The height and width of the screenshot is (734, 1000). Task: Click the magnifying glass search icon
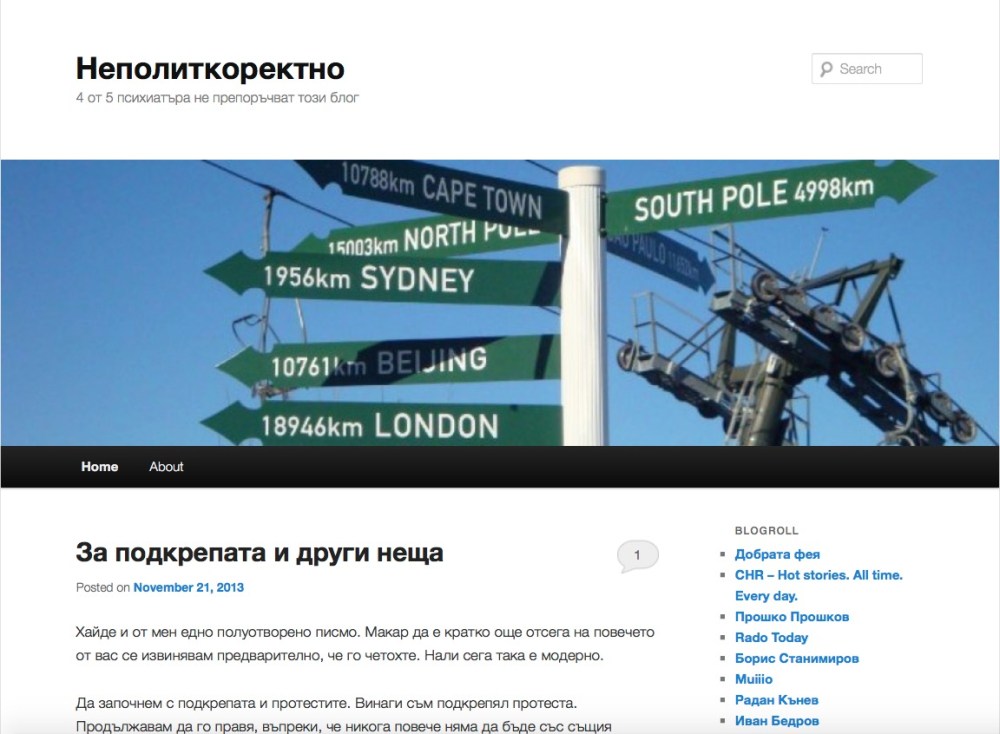pyautogui.click(x=826, y=68)
